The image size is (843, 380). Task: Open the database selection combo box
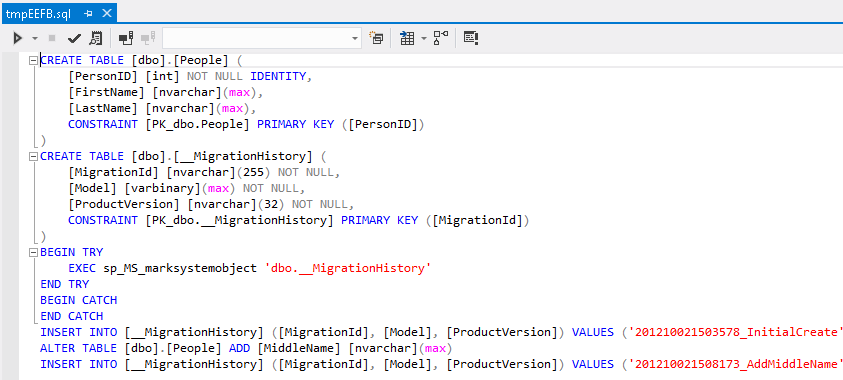262,38
